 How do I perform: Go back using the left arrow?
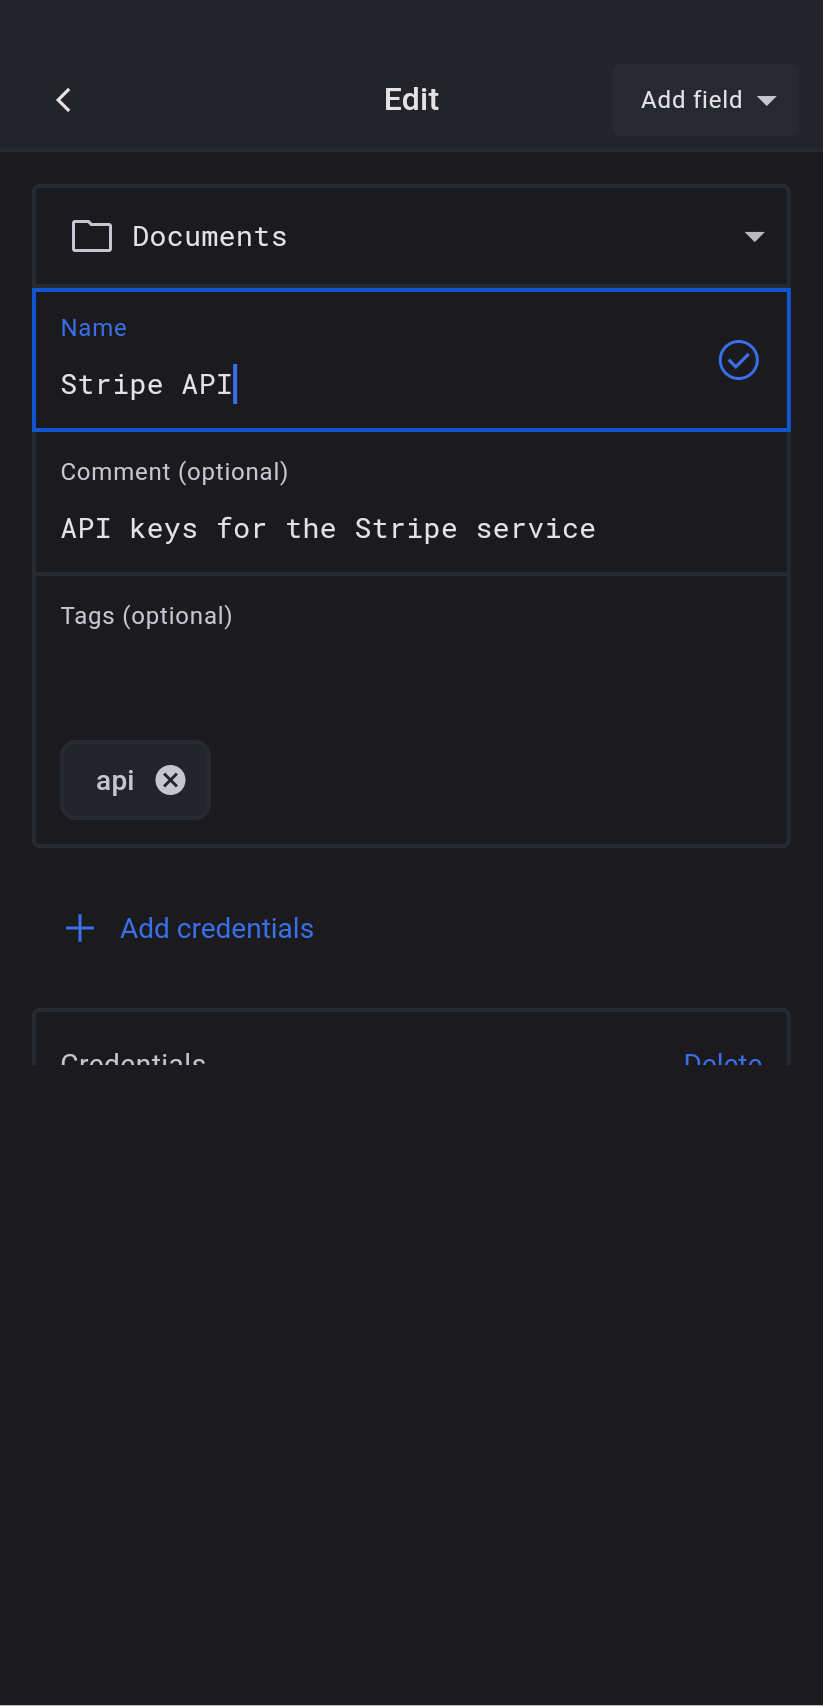tap(64, 100)
